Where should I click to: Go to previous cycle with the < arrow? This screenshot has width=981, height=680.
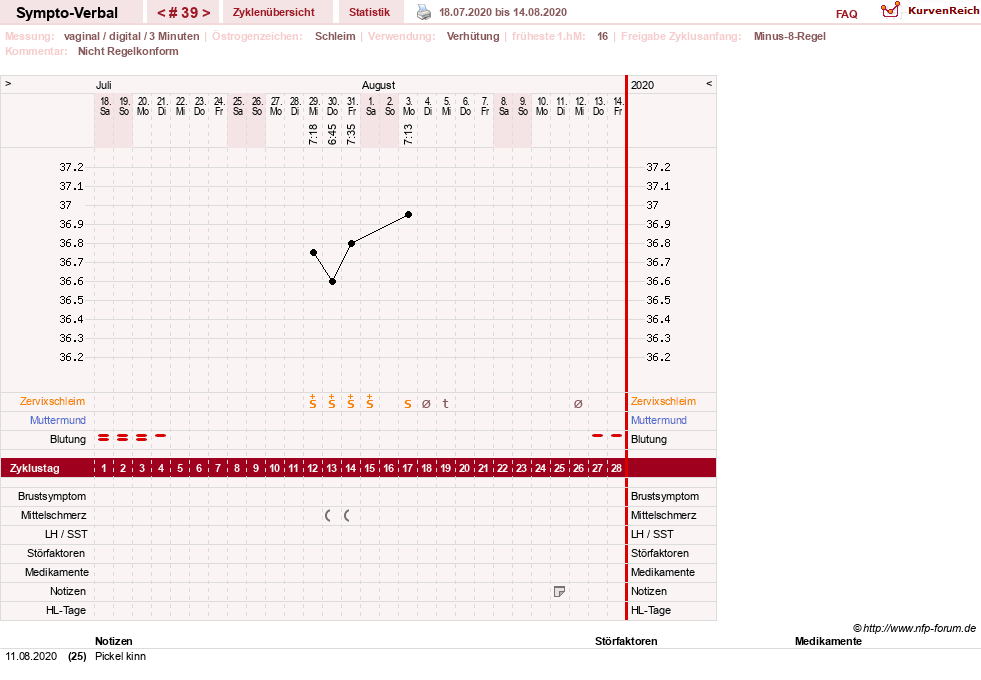[x=161, y=13]
